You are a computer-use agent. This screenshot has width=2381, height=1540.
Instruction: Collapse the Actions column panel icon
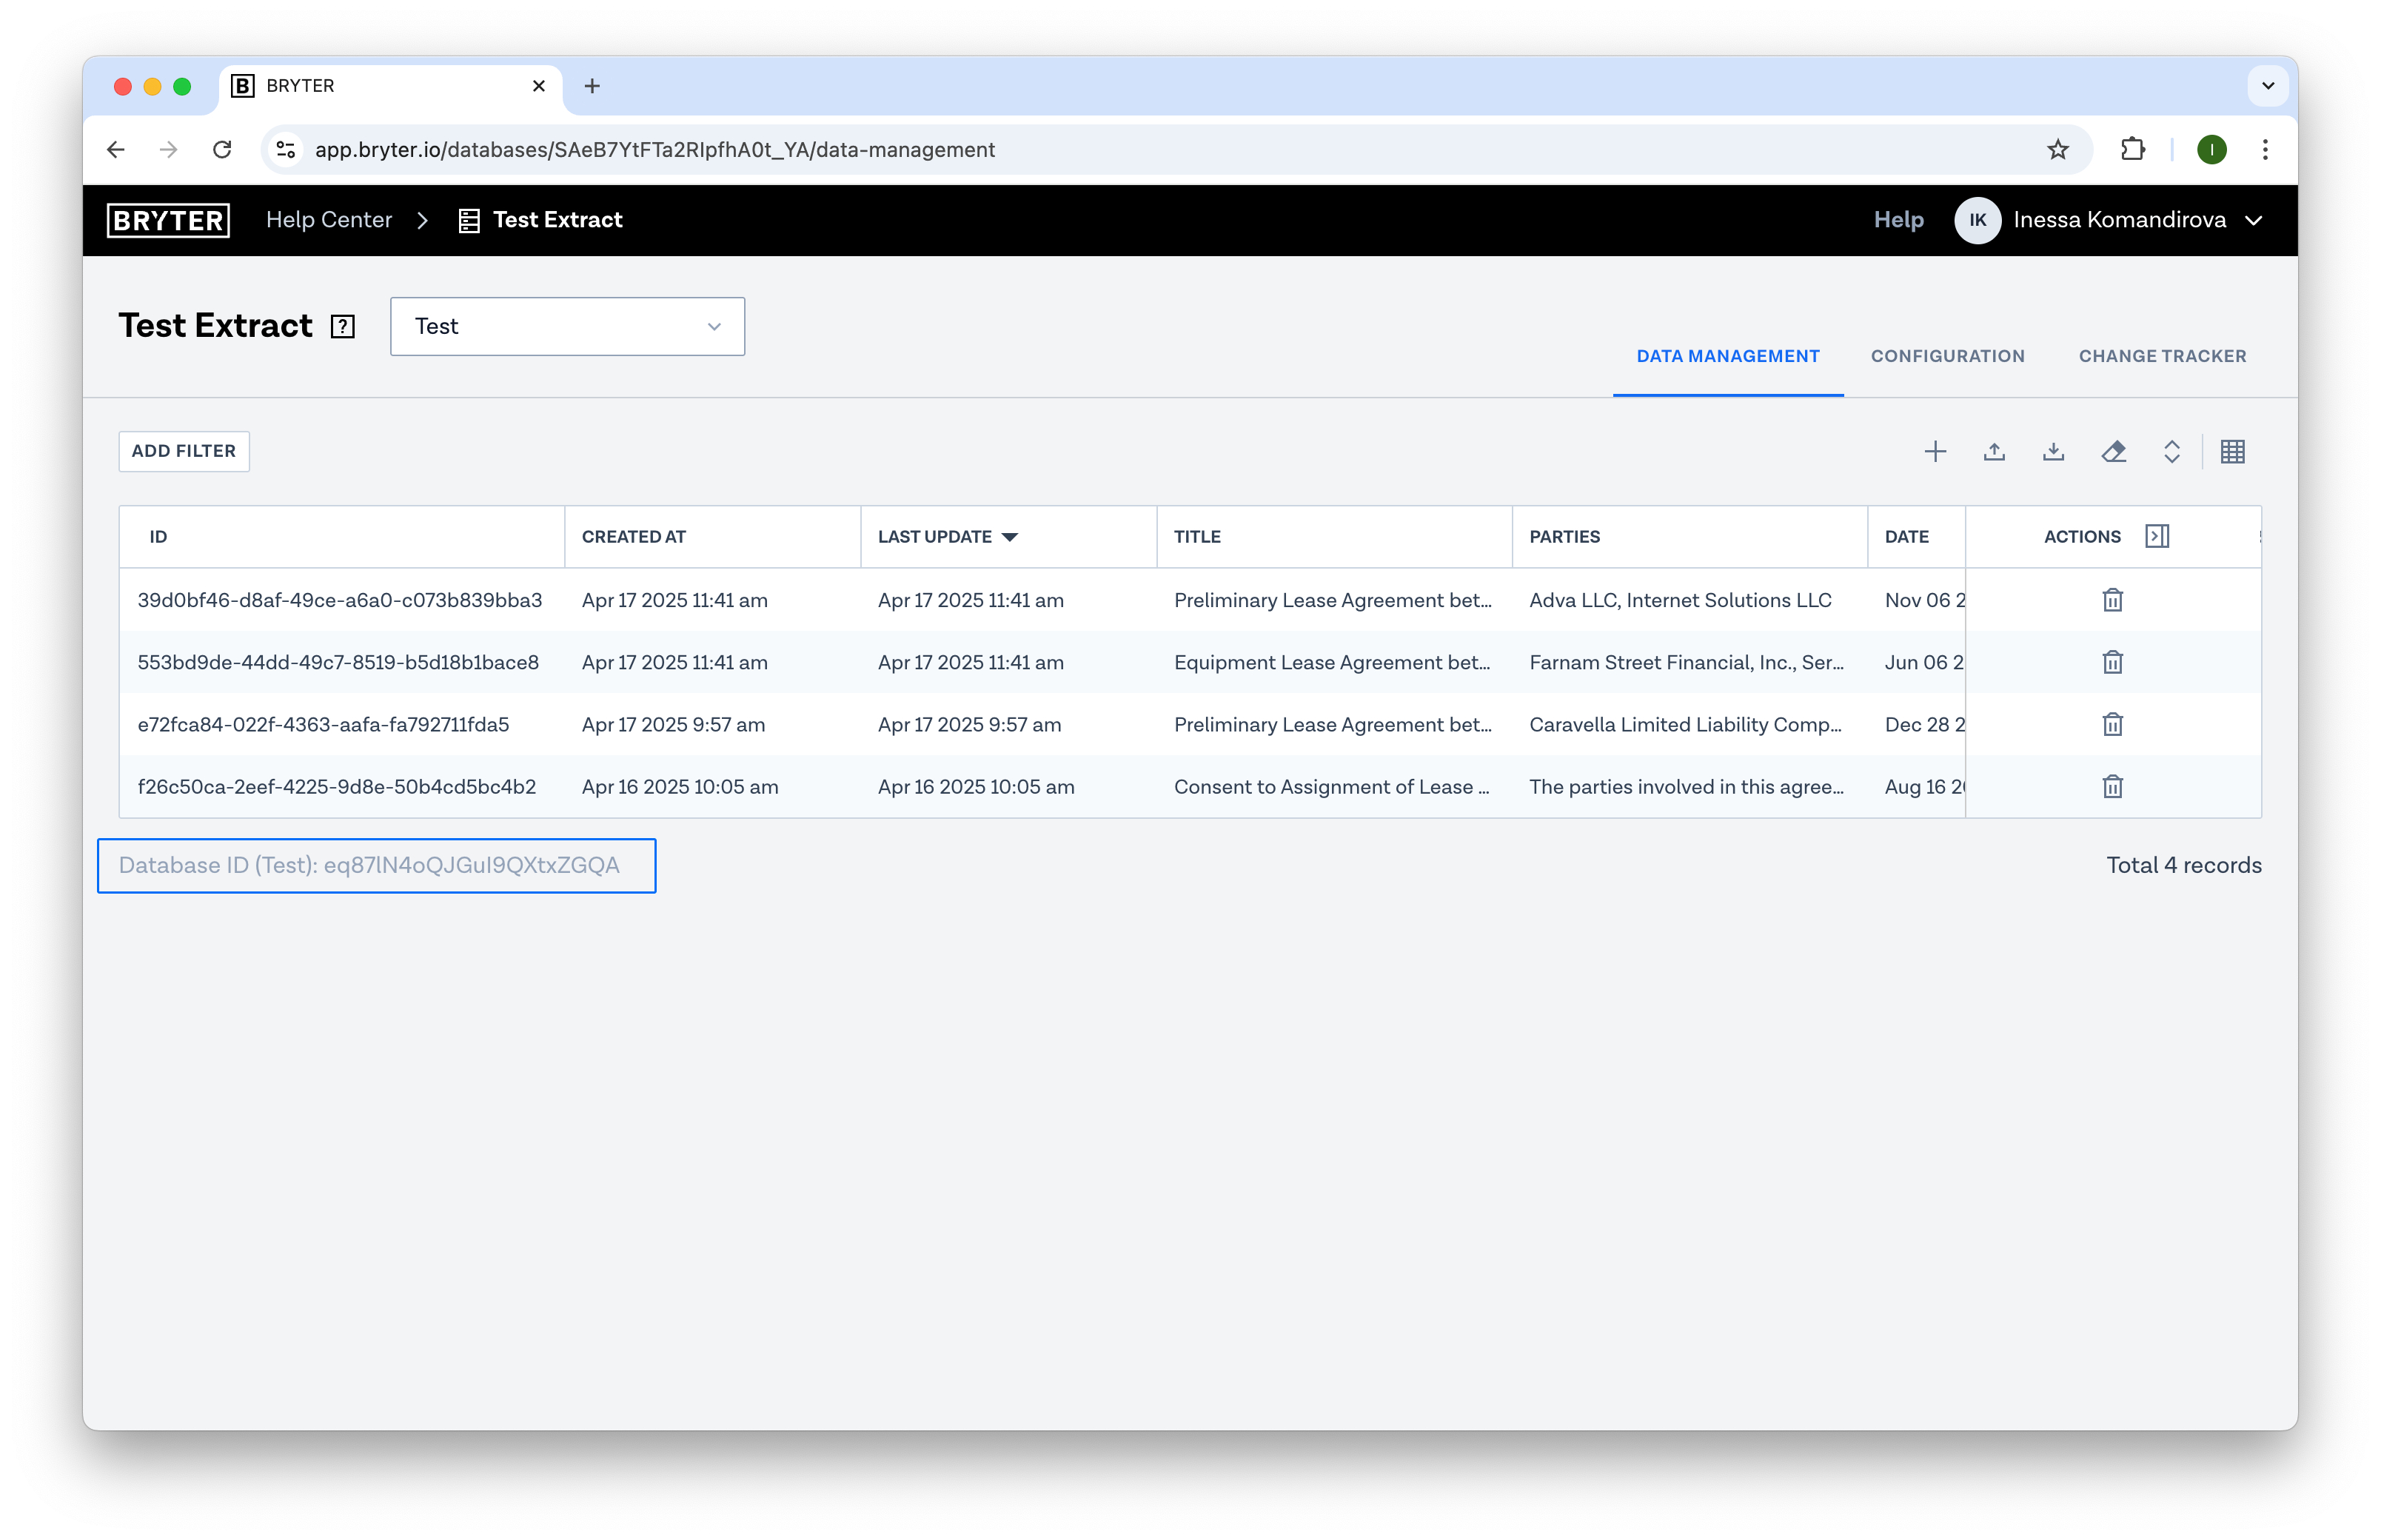tap(2156, 536)
